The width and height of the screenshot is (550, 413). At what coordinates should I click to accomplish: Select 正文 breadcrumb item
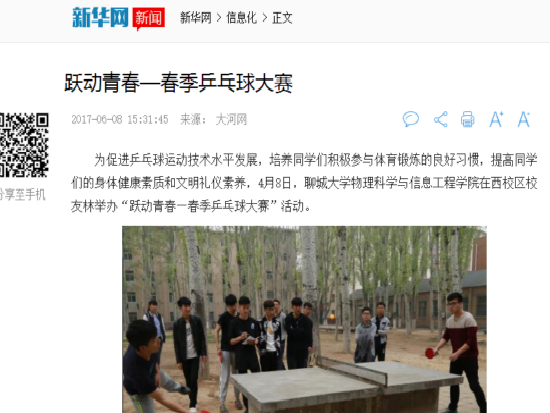282,18
